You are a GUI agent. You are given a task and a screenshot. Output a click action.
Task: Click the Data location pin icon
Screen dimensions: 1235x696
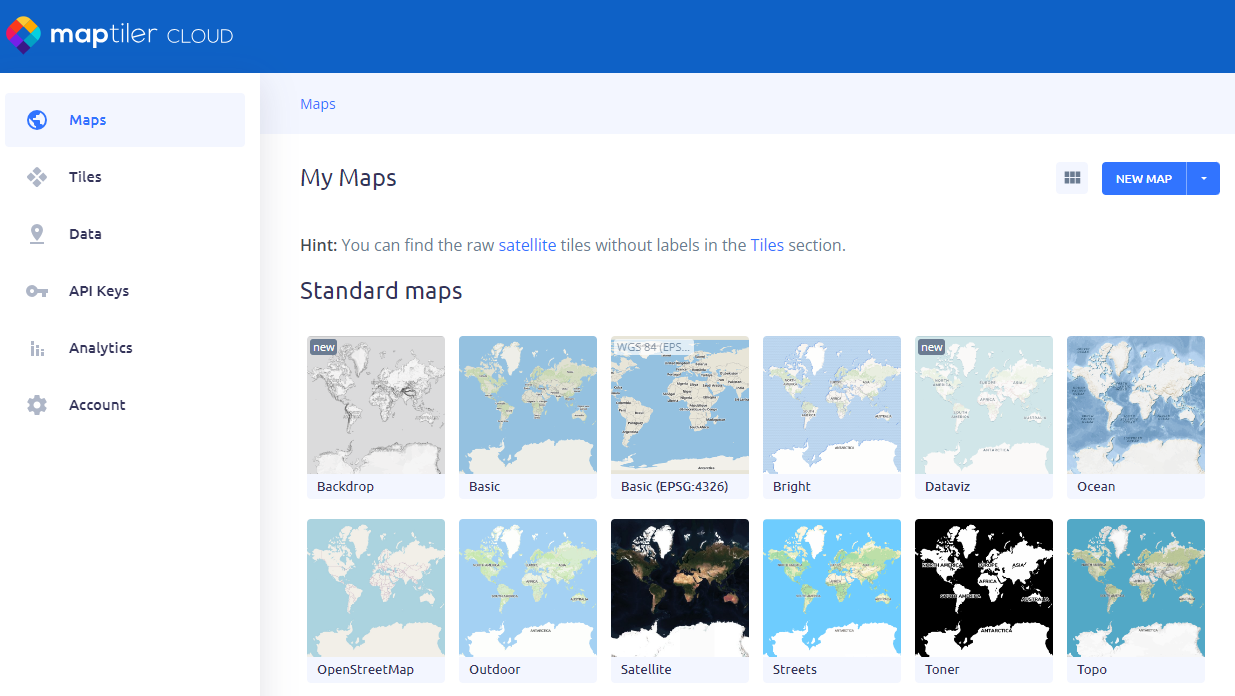click(x=37, y=234)
